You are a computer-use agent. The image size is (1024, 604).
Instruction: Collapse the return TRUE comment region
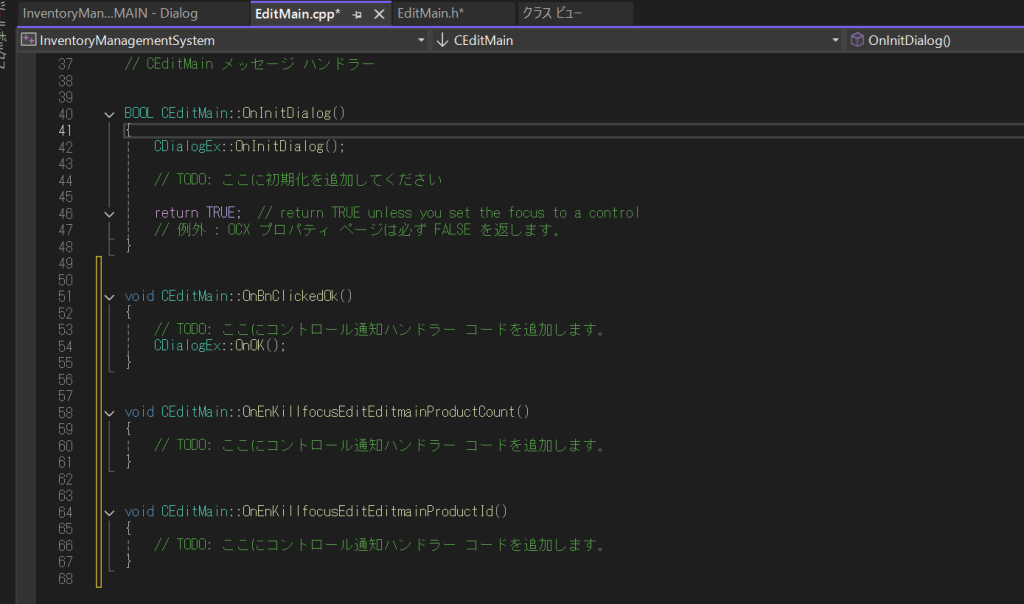click(x=109, y=213)
